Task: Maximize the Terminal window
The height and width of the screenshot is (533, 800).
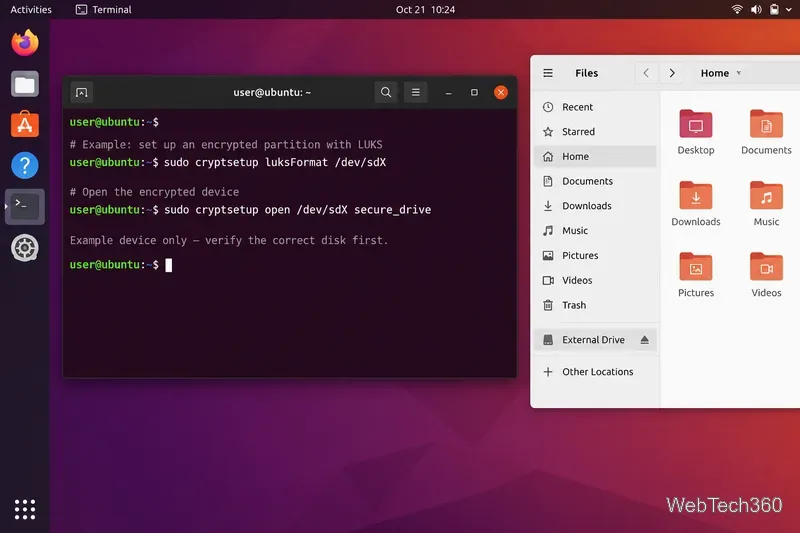Action: (474, 92)
